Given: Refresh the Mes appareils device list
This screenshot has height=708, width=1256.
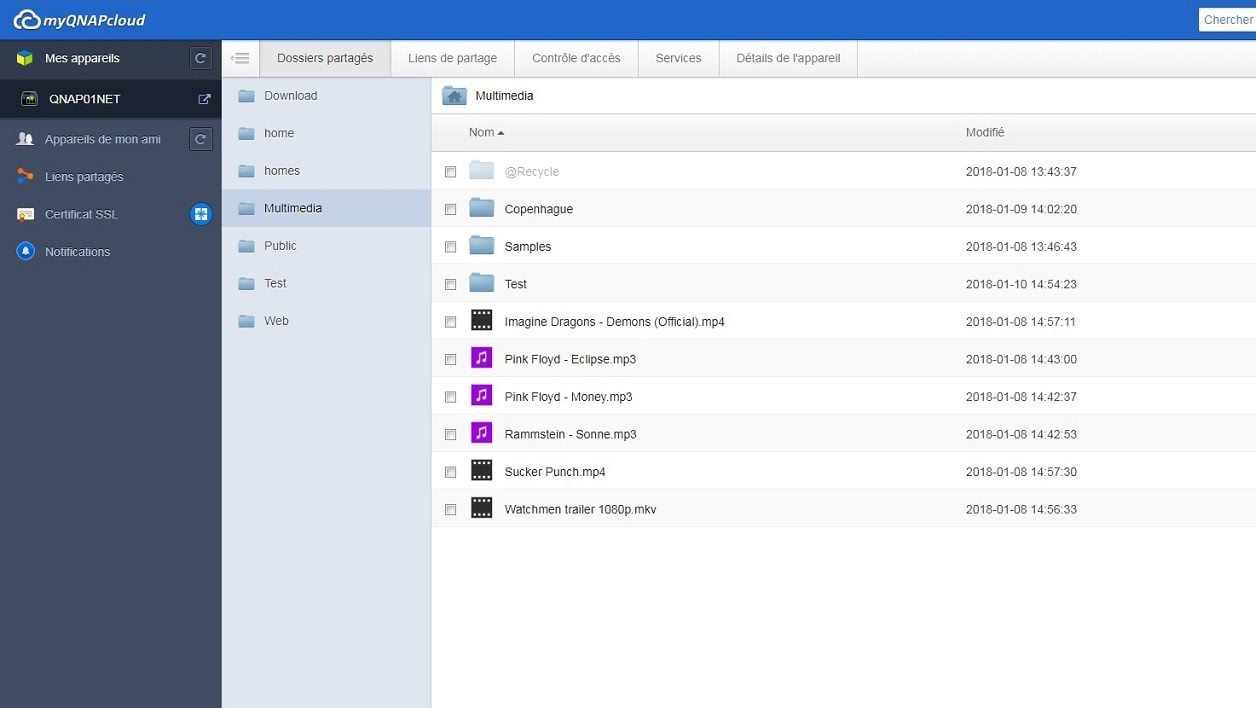Looking at the screenshot, I should click(201, 58).
